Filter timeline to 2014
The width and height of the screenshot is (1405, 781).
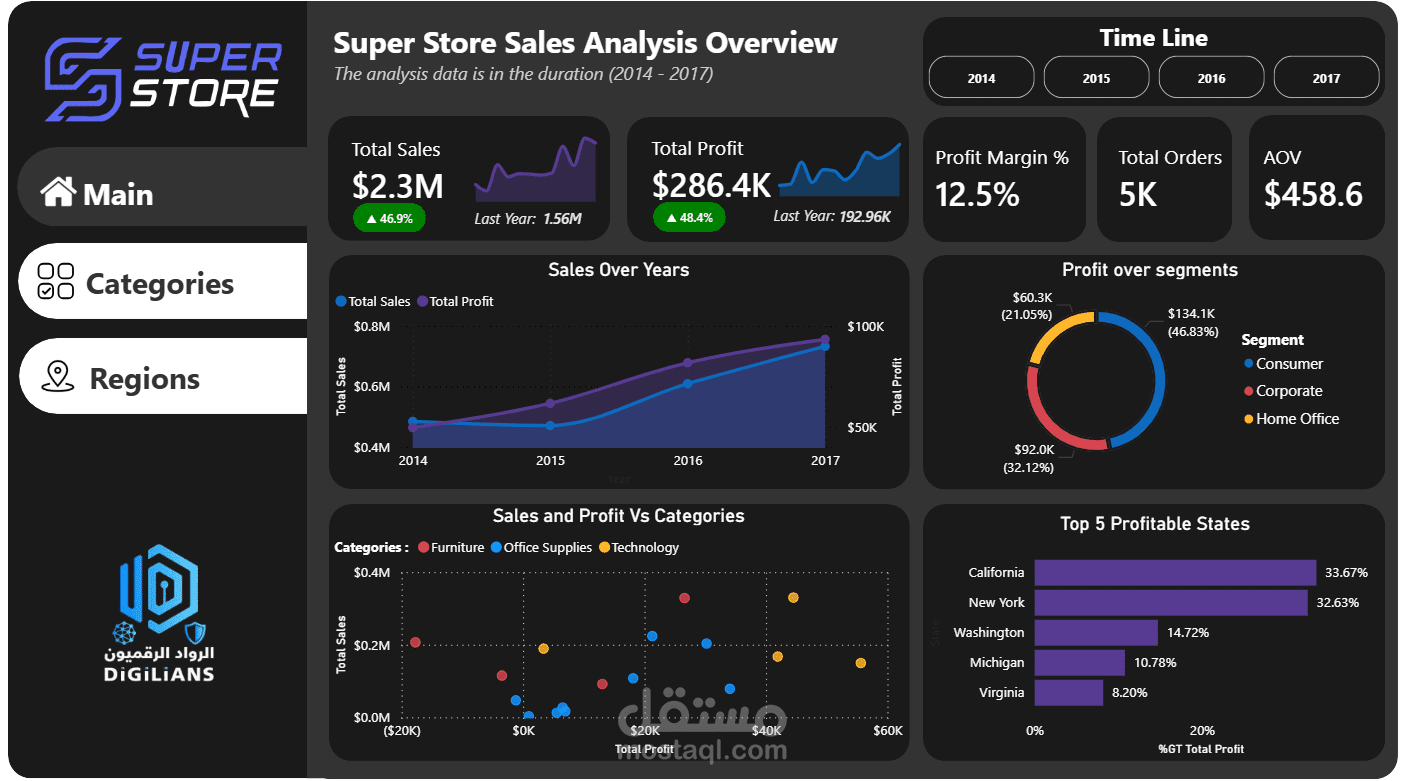pos(981,77)
